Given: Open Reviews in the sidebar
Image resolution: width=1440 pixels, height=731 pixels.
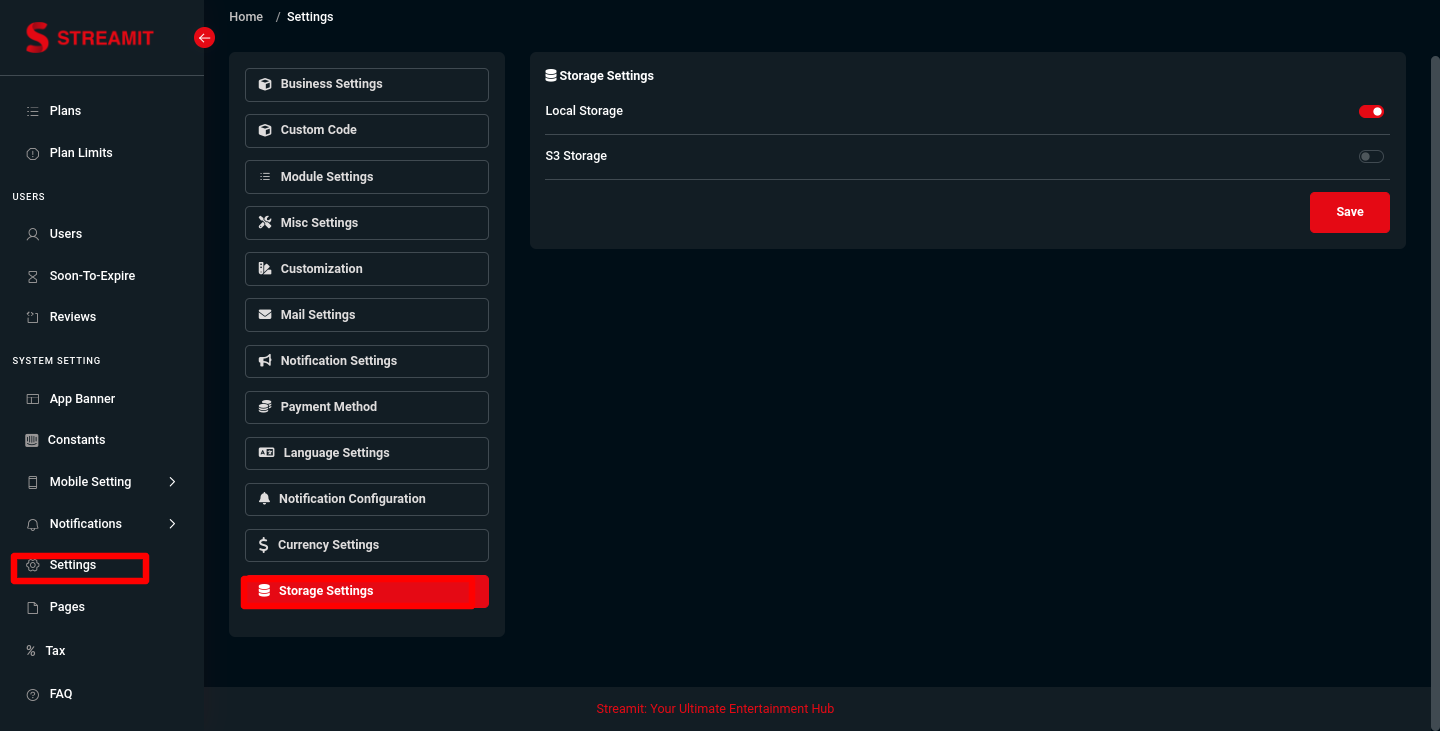Looking at the screenshot, I should pyautogui.click(x=73, y=317).
